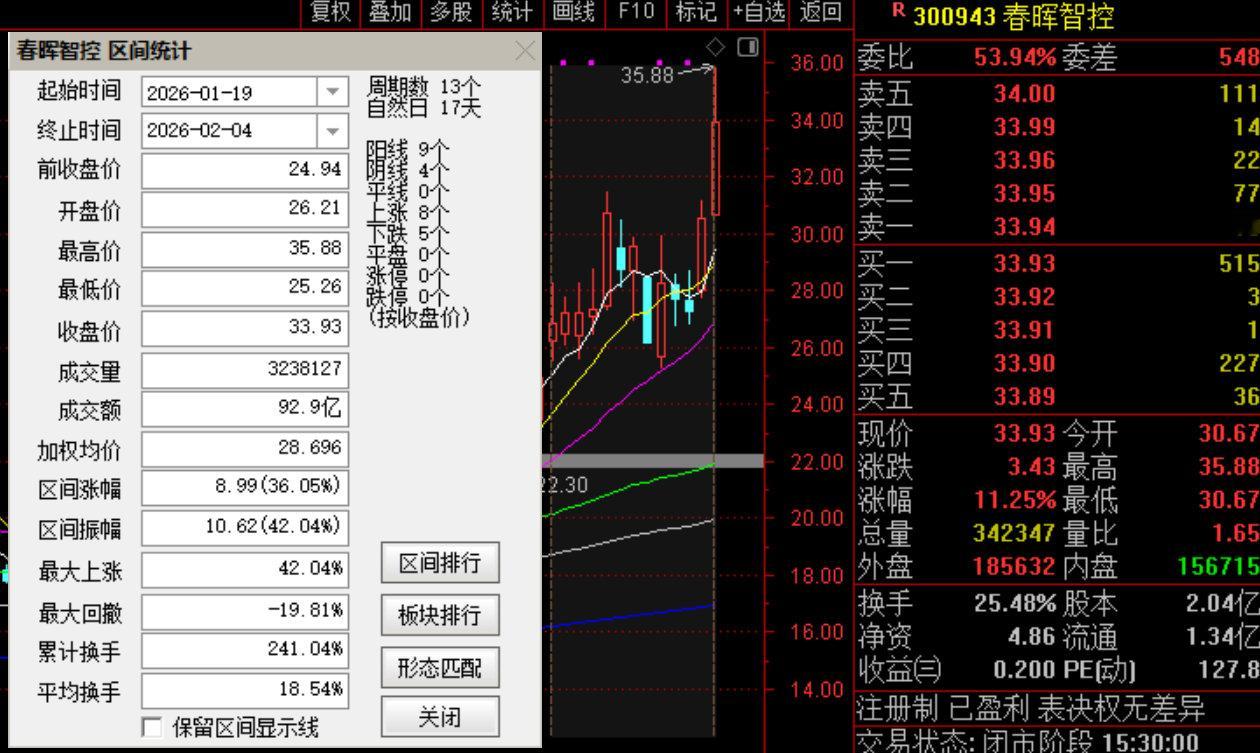
Task: Run 形态匹配 pattern matching
Action: click(442, 668)
